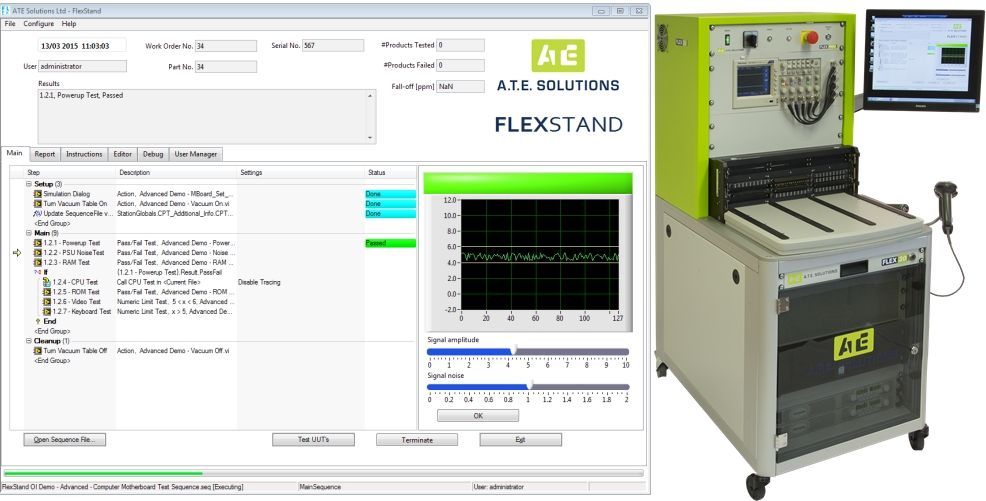Start testing with Test UUT's button
This screenshot has width=986, height=501.
[x=313, y=439]
